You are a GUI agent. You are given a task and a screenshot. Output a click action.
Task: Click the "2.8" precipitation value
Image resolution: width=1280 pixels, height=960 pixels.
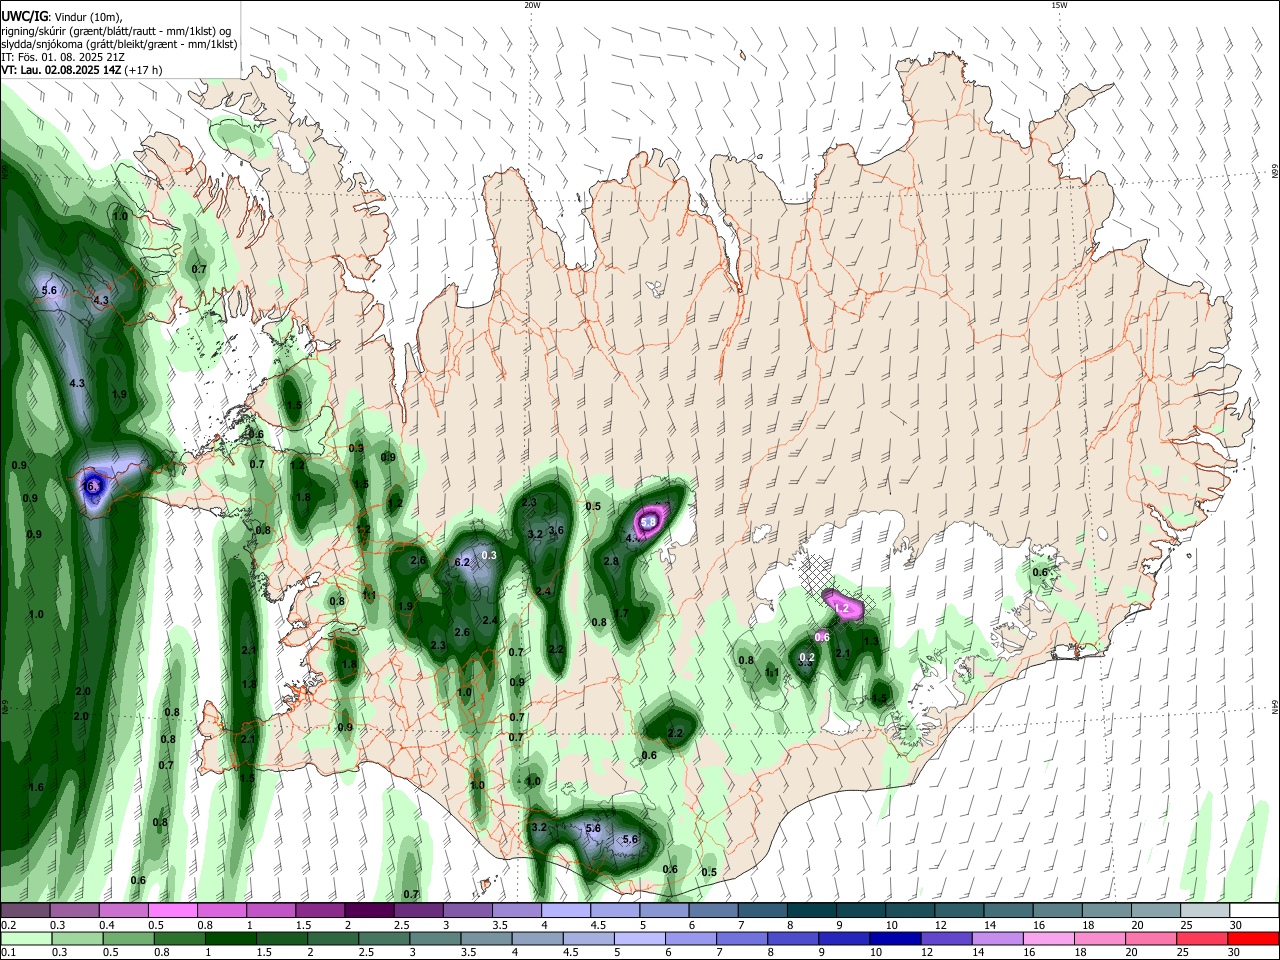click(611, 561)
